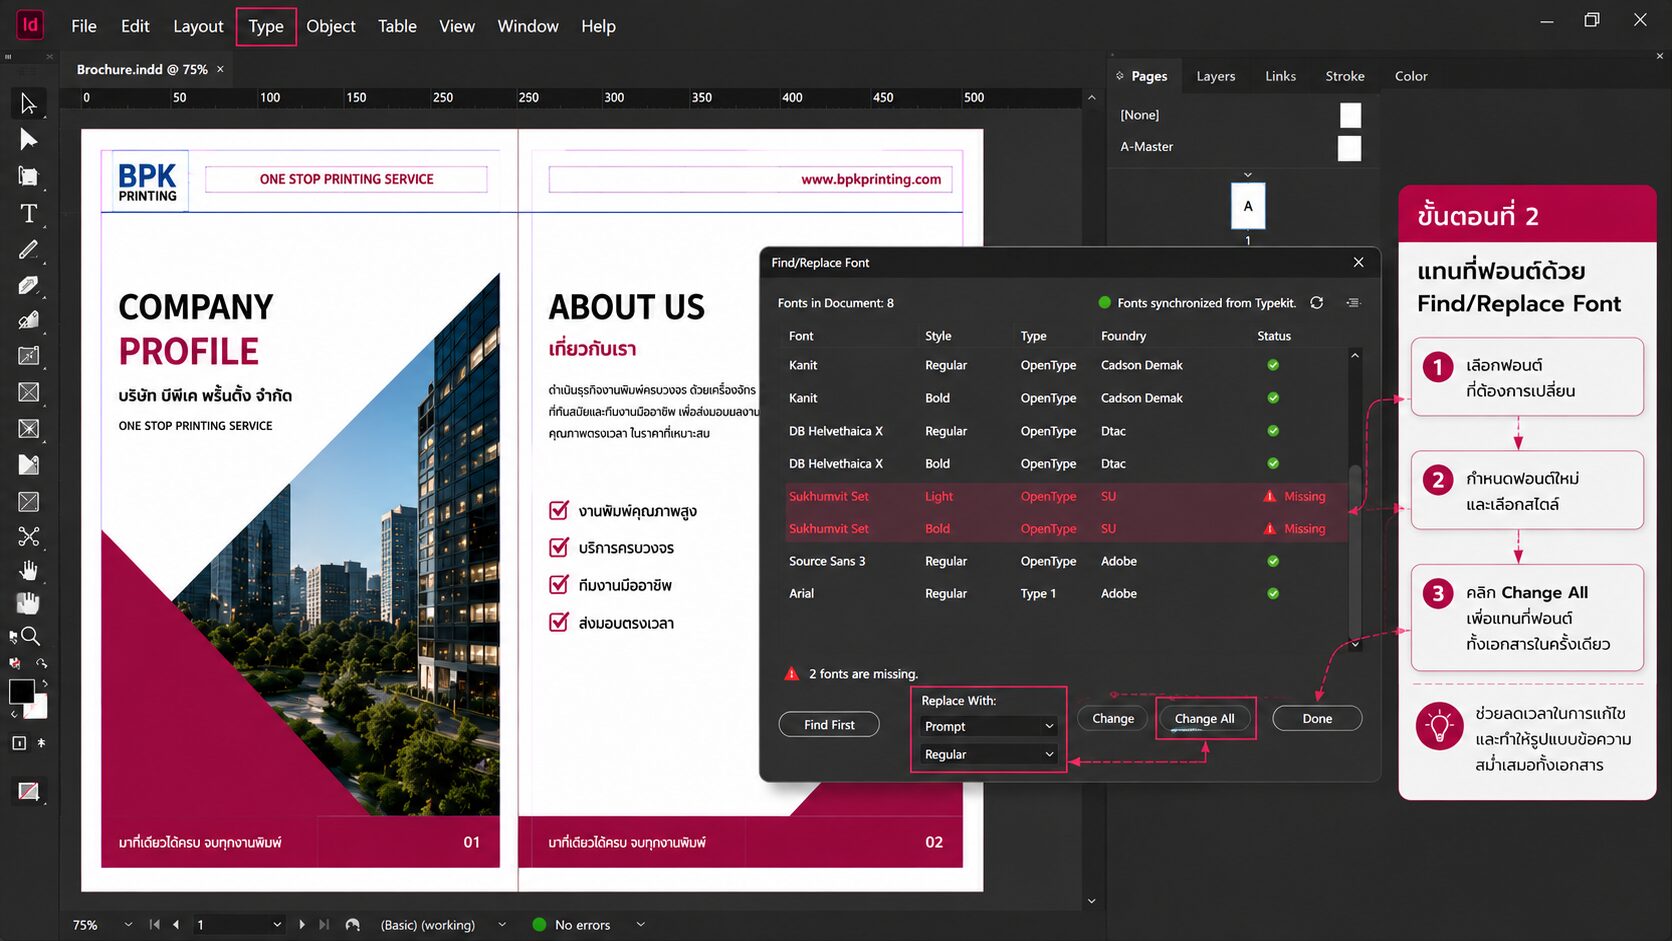Click the font list vertical scrollbar
Image resolution: width=1672 pixels, height=941 pixels.
point(1355,500)
